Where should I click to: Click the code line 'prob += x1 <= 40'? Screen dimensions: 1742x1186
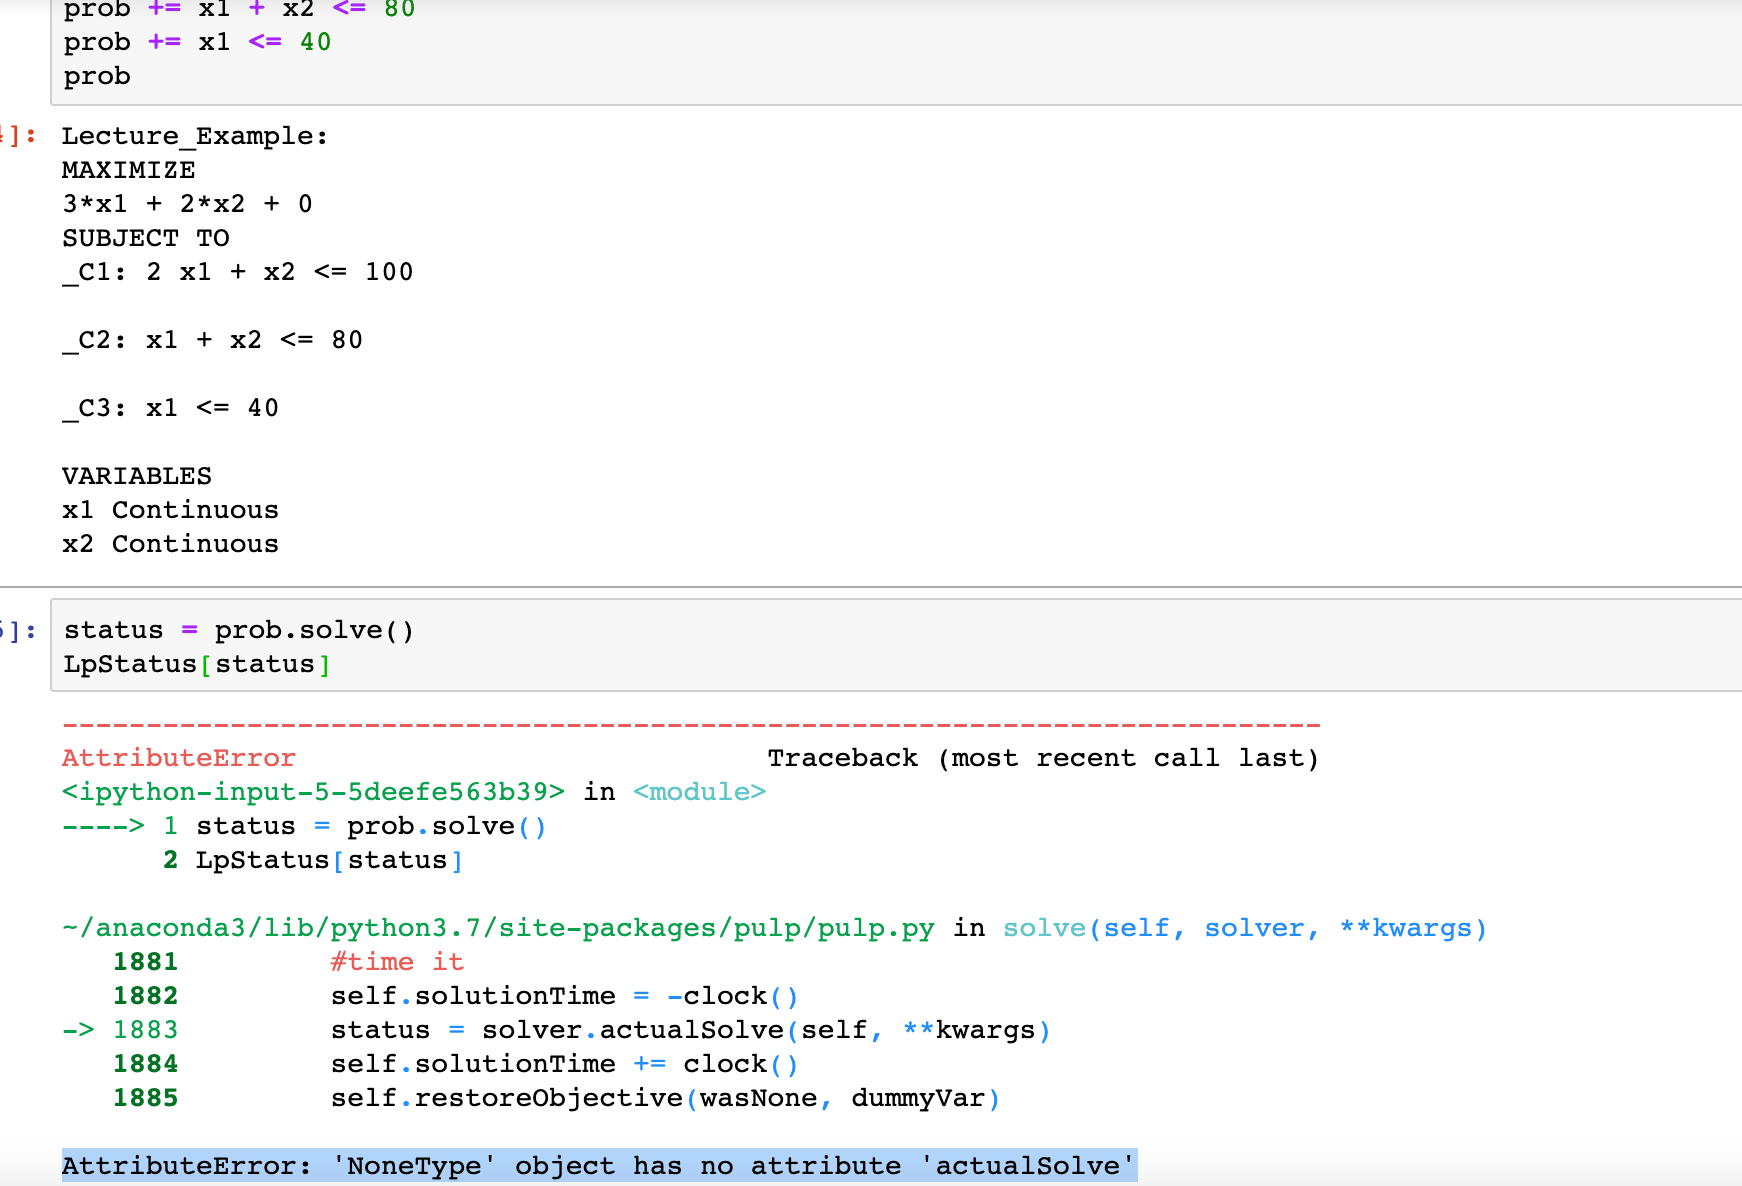click(x=197, y=42)
